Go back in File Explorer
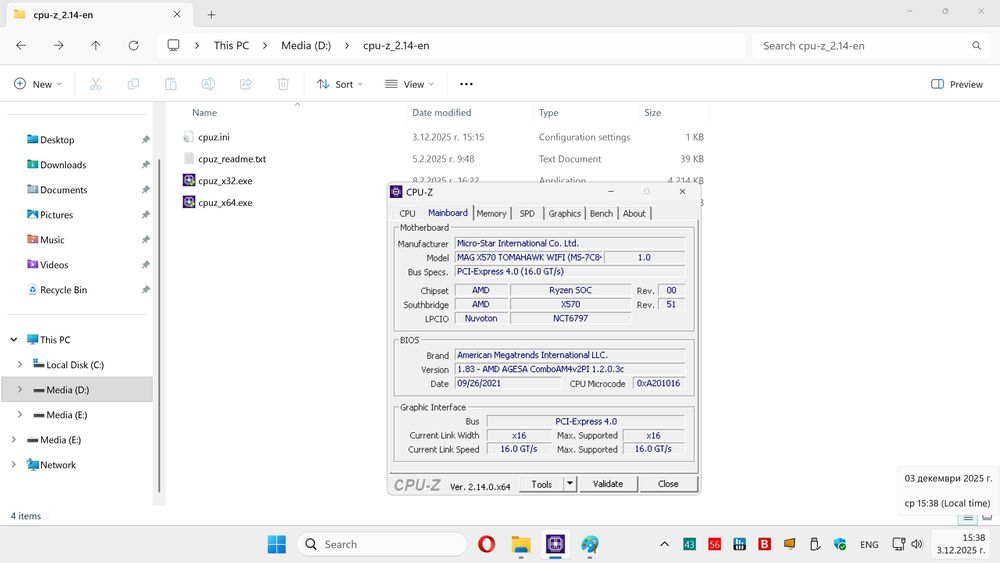This screenshot has width=1000, height=563. tap(21, 46)
